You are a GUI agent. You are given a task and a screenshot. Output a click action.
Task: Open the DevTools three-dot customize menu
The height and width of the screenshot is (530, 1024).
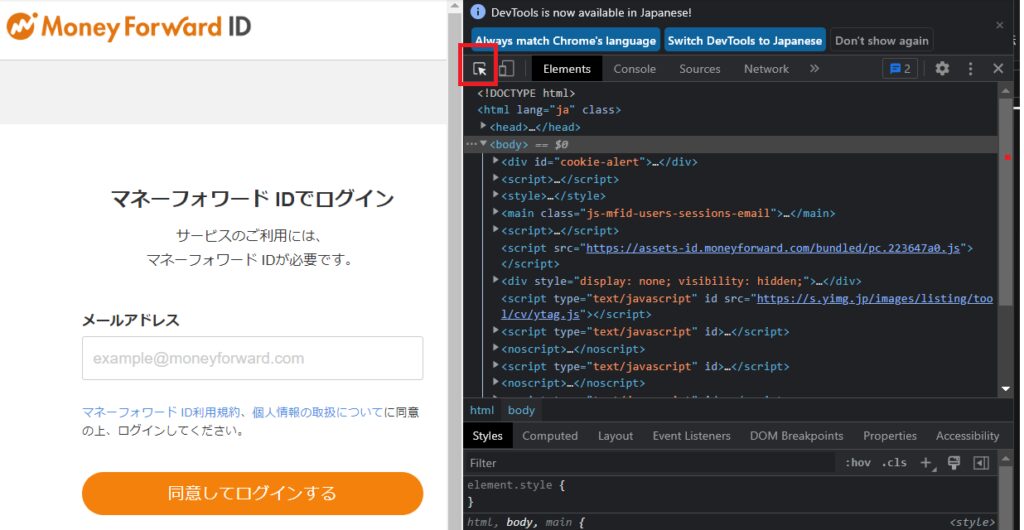[x=970, y=69]
